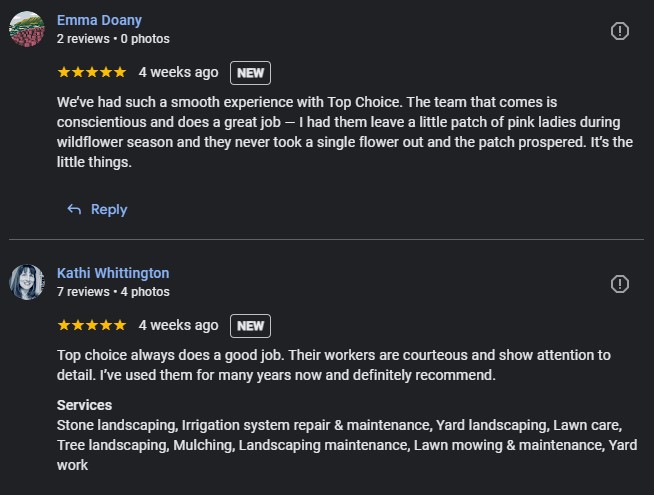The height and width of the screenshot is (495, 654).
Task: Open Emma Doany's profile picture
Action: pyautogui.click(x=27, y=29)
